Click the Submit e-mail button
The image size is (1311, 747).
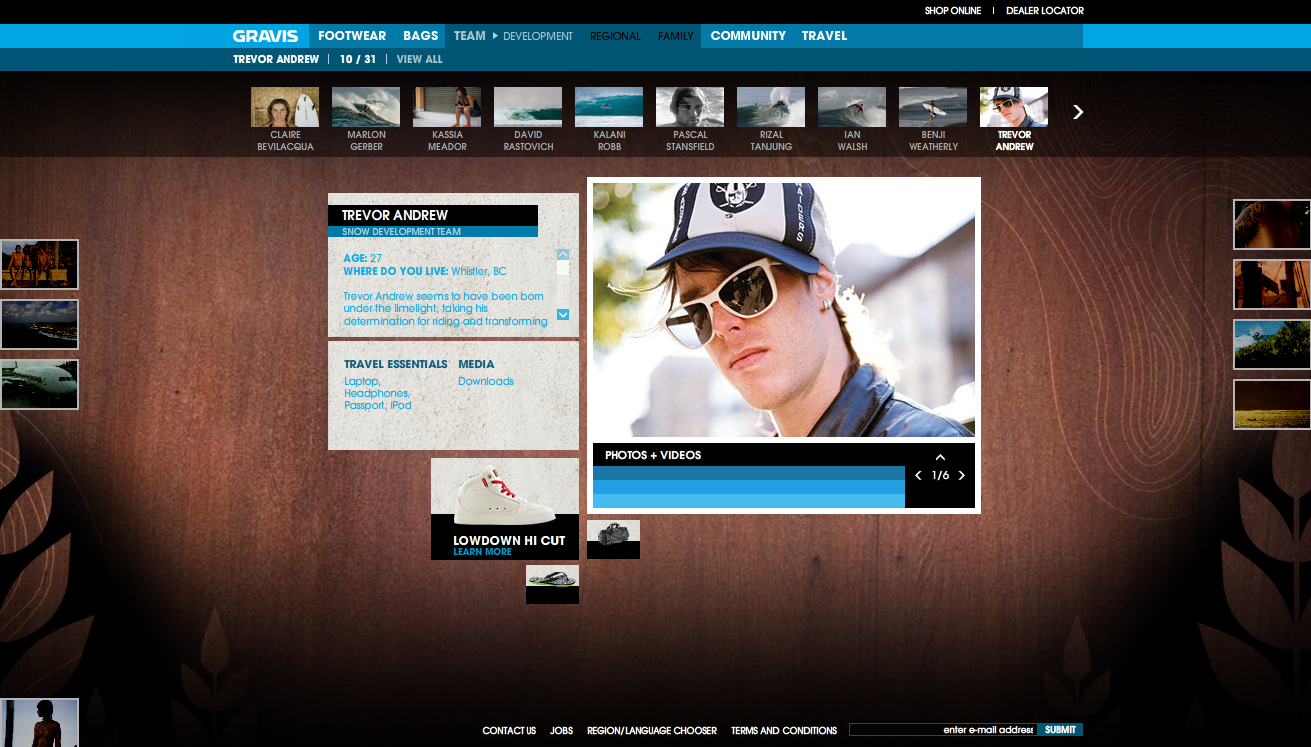[1060, 730]
